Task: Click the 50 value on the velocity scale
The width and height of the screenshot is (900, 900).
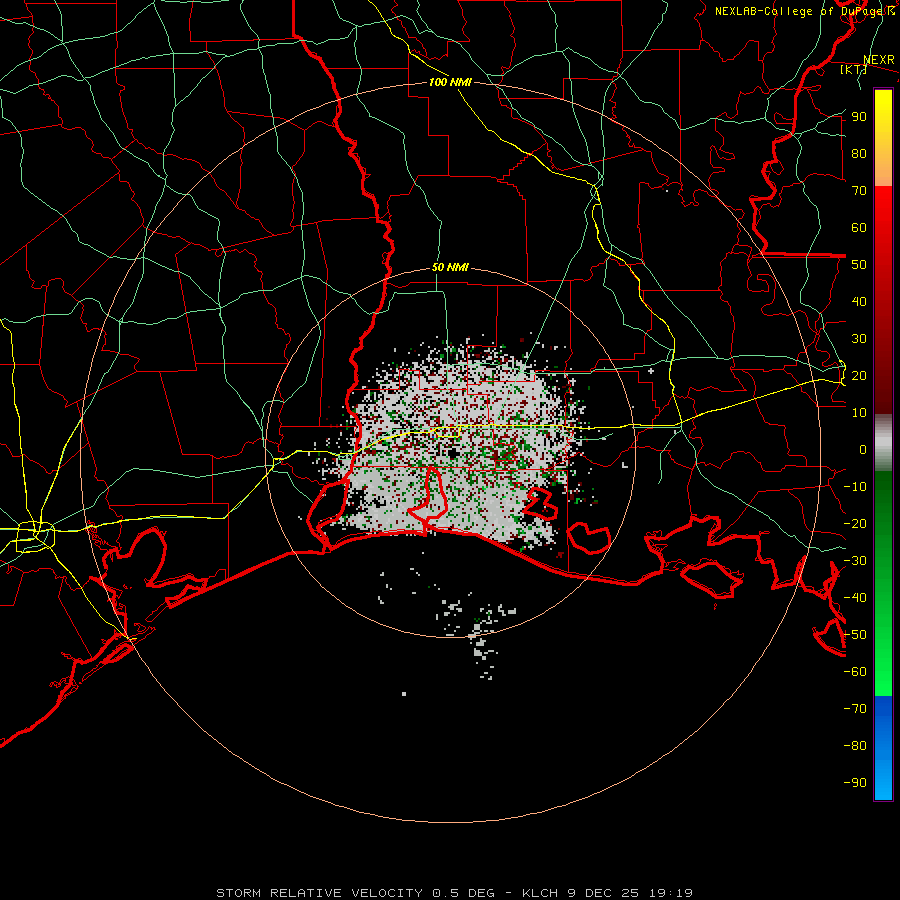Action: coord(859,265)
